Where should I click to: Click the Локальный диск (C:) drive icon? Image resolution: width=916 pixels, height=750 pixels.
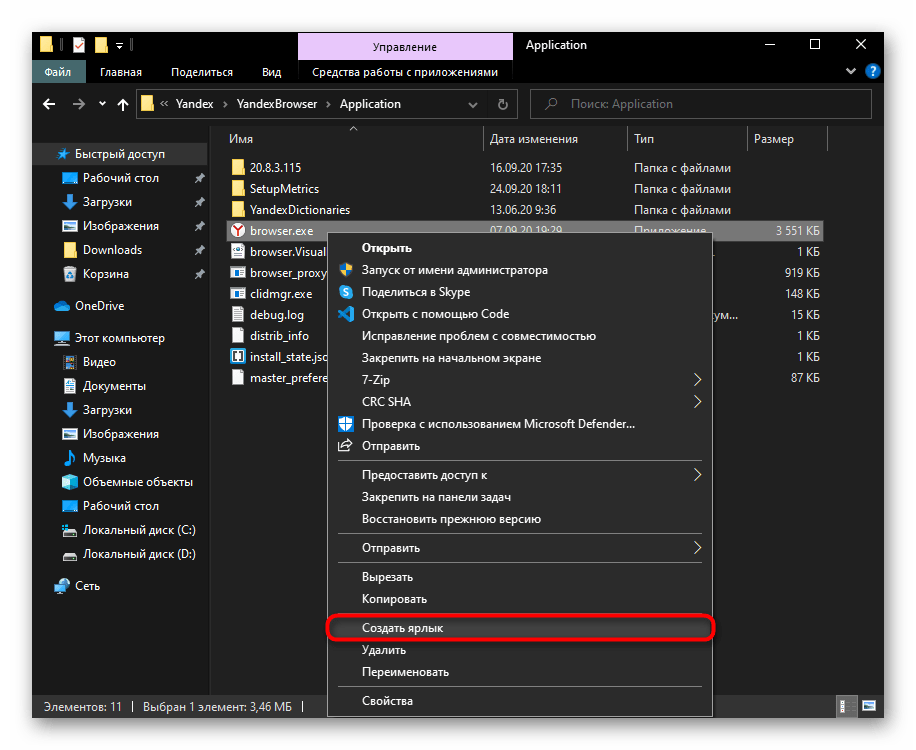[70, 530]
